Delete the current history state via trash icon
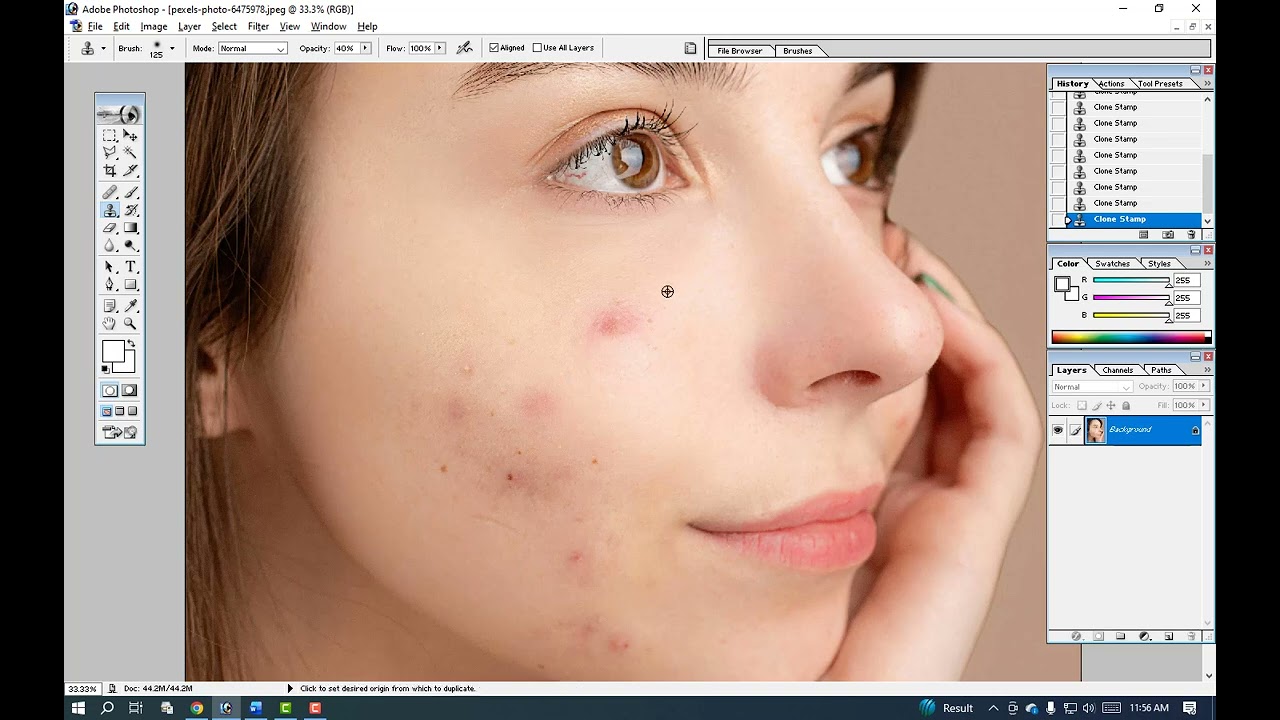This screenshot has height=720, width=1280. coord(1191,235)
